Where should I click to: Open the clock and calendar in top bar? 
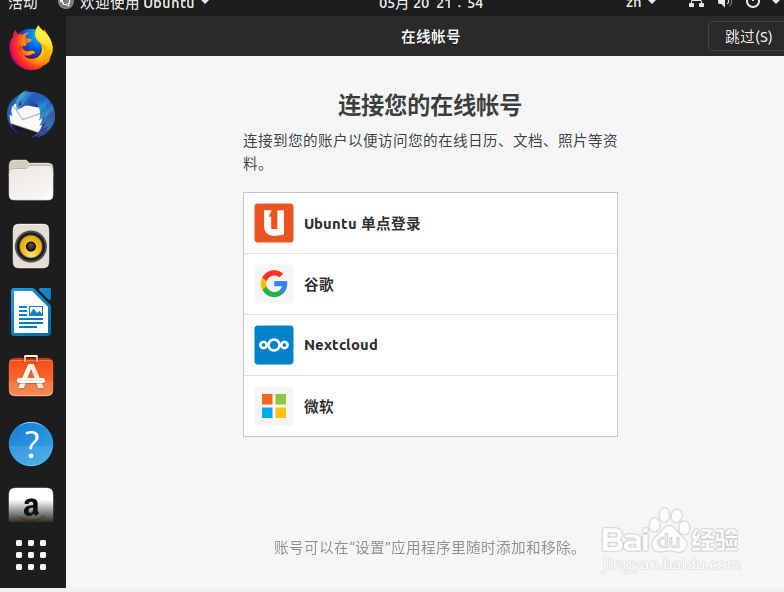431,5
